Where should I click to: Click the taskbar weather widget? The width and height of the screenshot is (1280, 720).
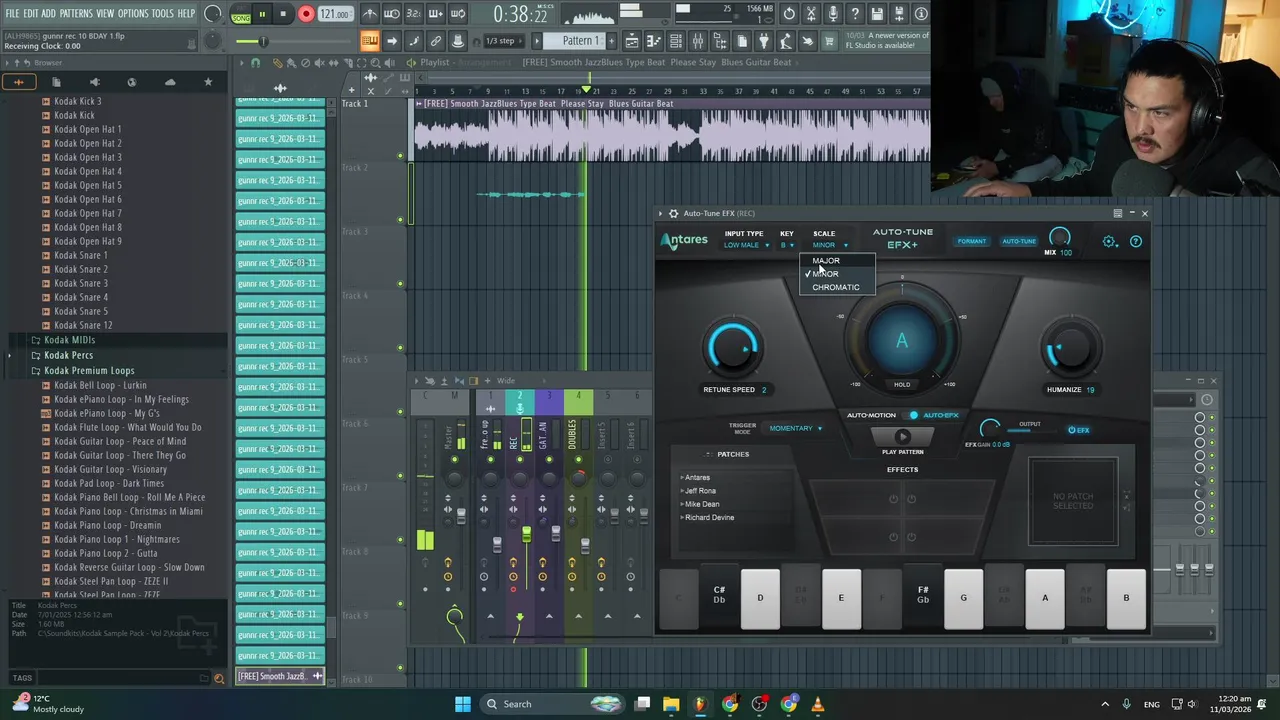click(47, 704)
